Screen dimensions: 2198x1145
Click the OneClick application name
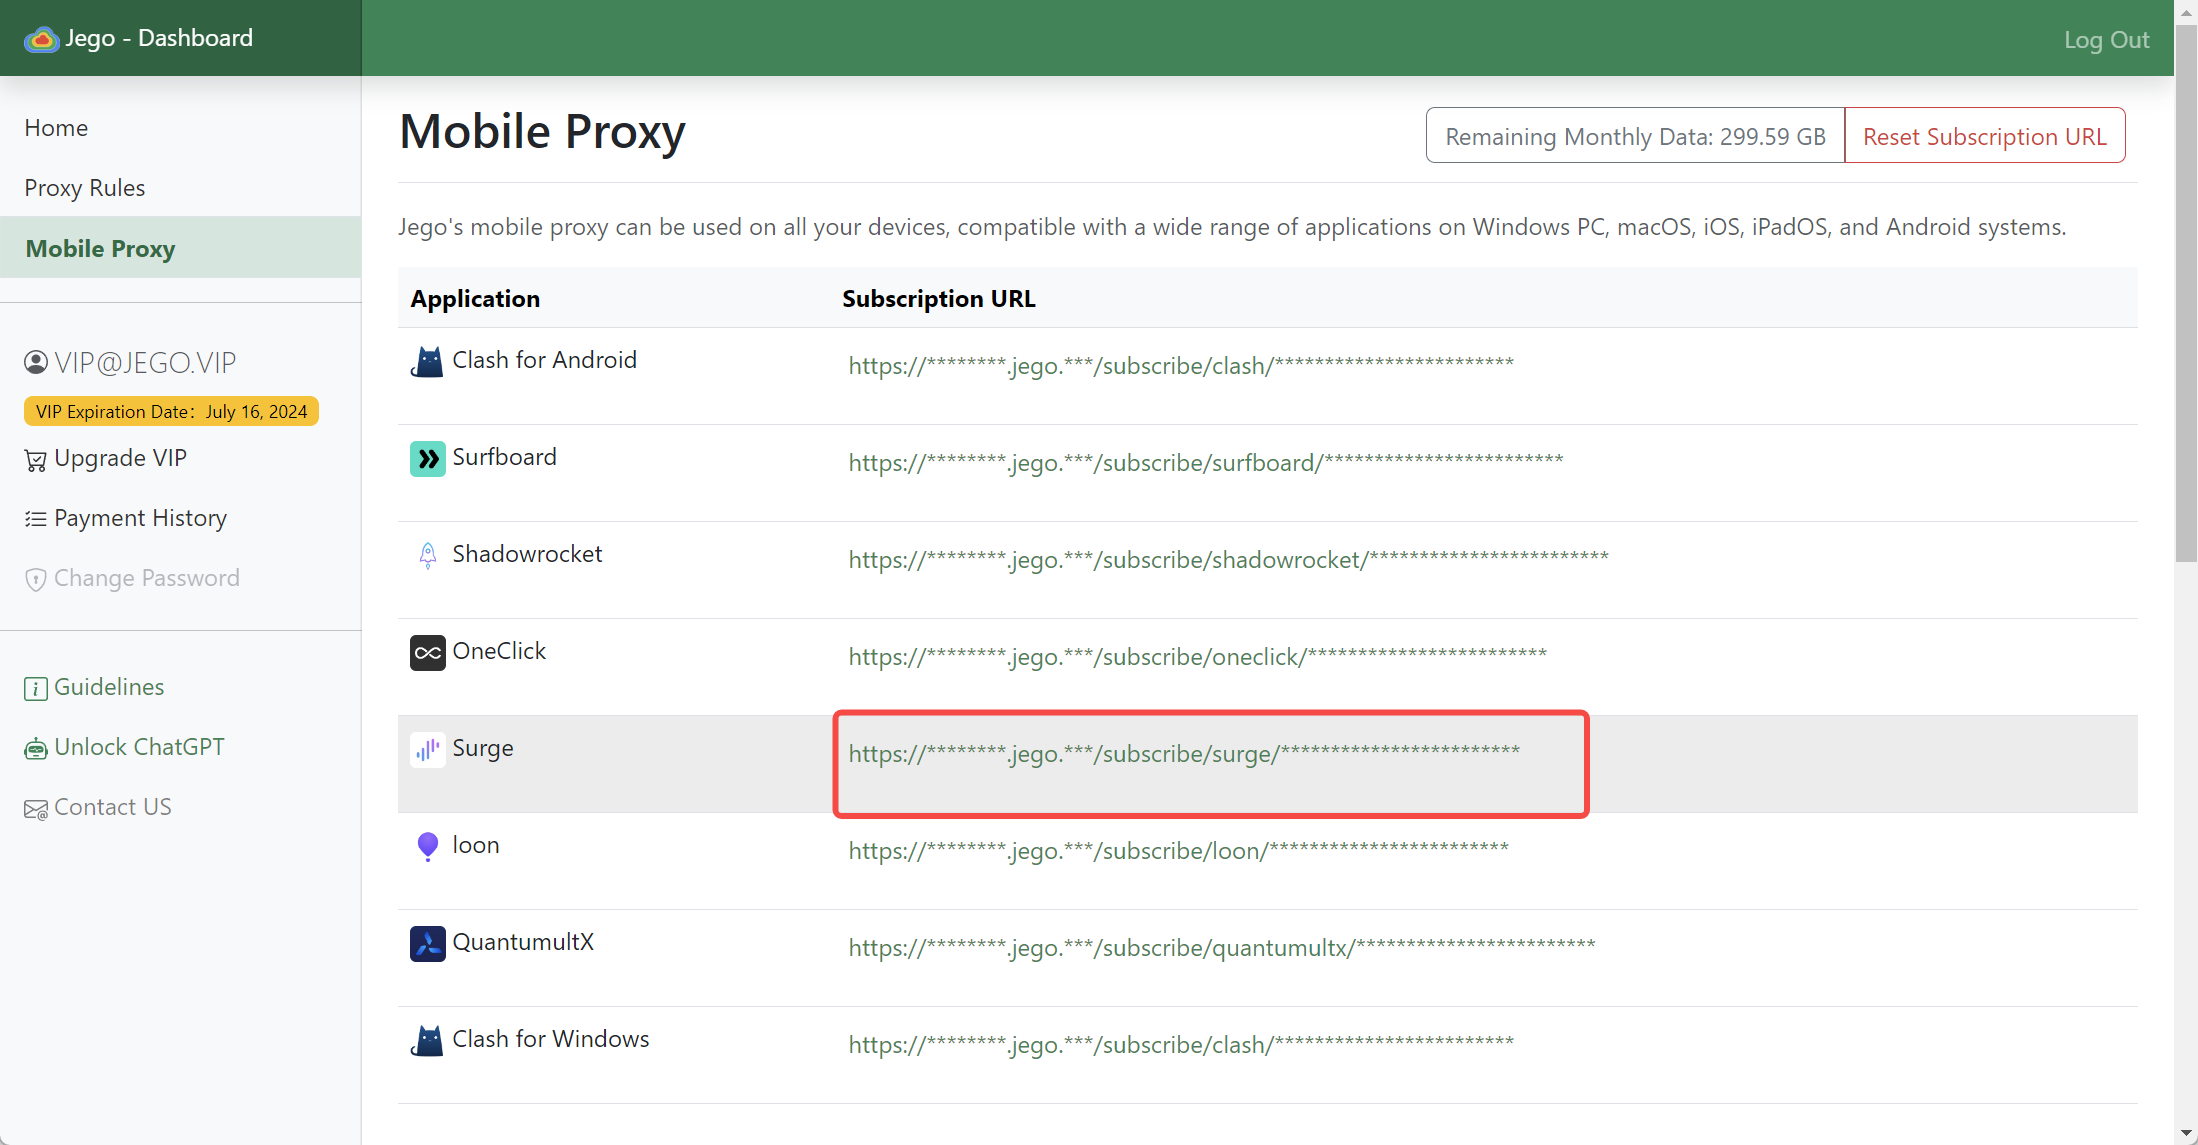499,651
